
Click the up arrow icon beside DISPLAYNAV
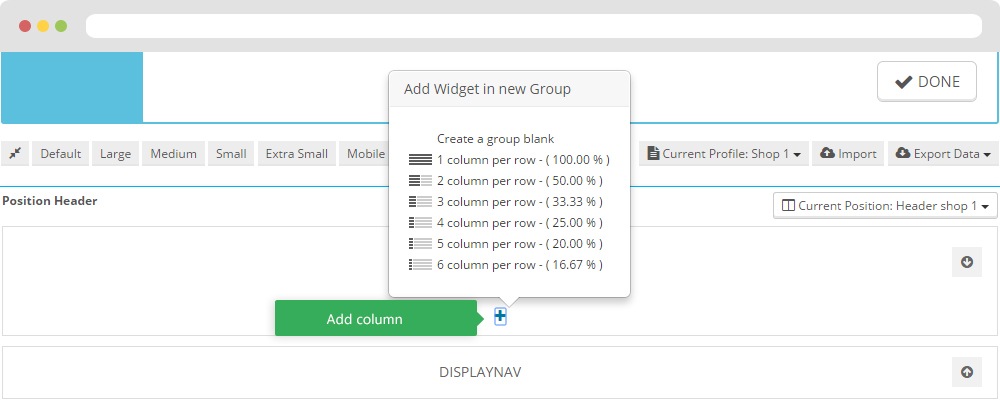coord(966,372)
